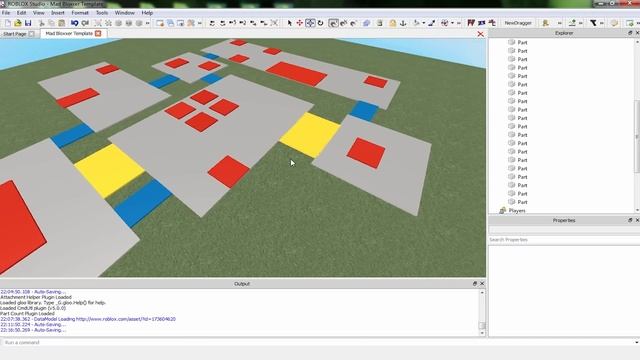Click the 'Loaded CmdUtl plugin' output line
Image resolution: width=640 pixels, height=360 pixels.
[33, 308]
